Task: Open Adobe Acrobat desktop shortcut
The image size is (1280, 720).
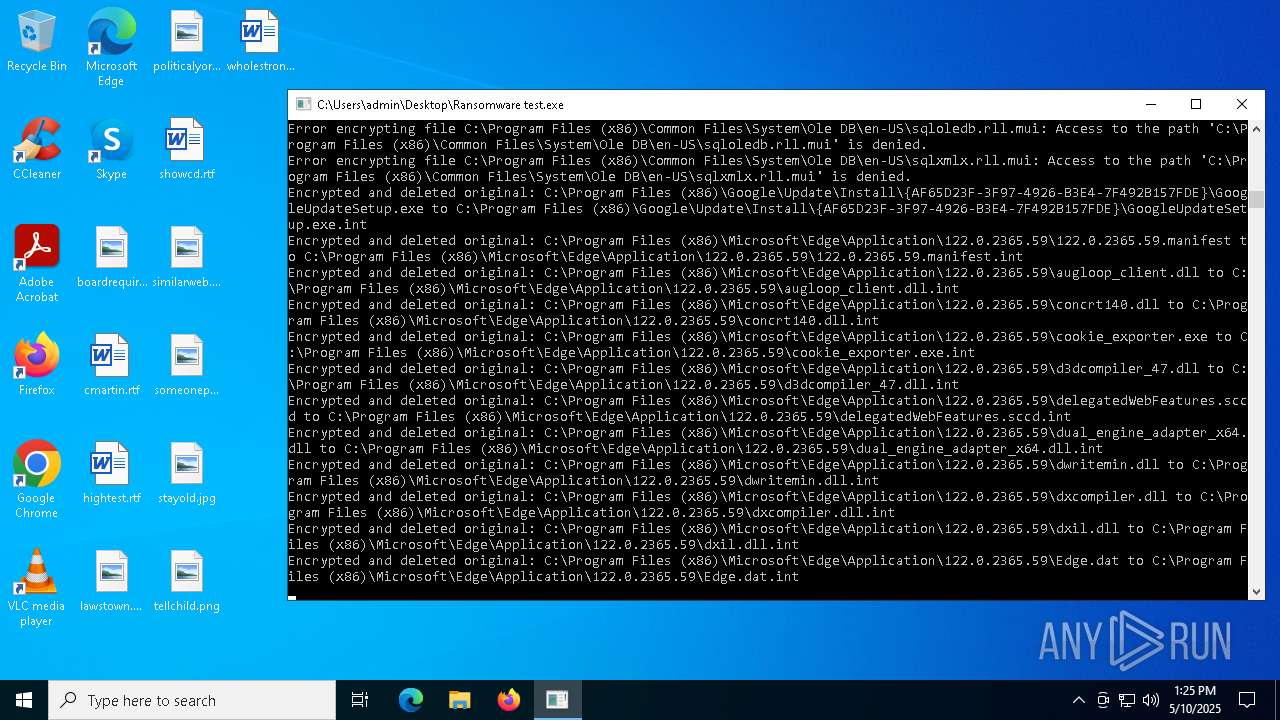Action: point(37,264)
